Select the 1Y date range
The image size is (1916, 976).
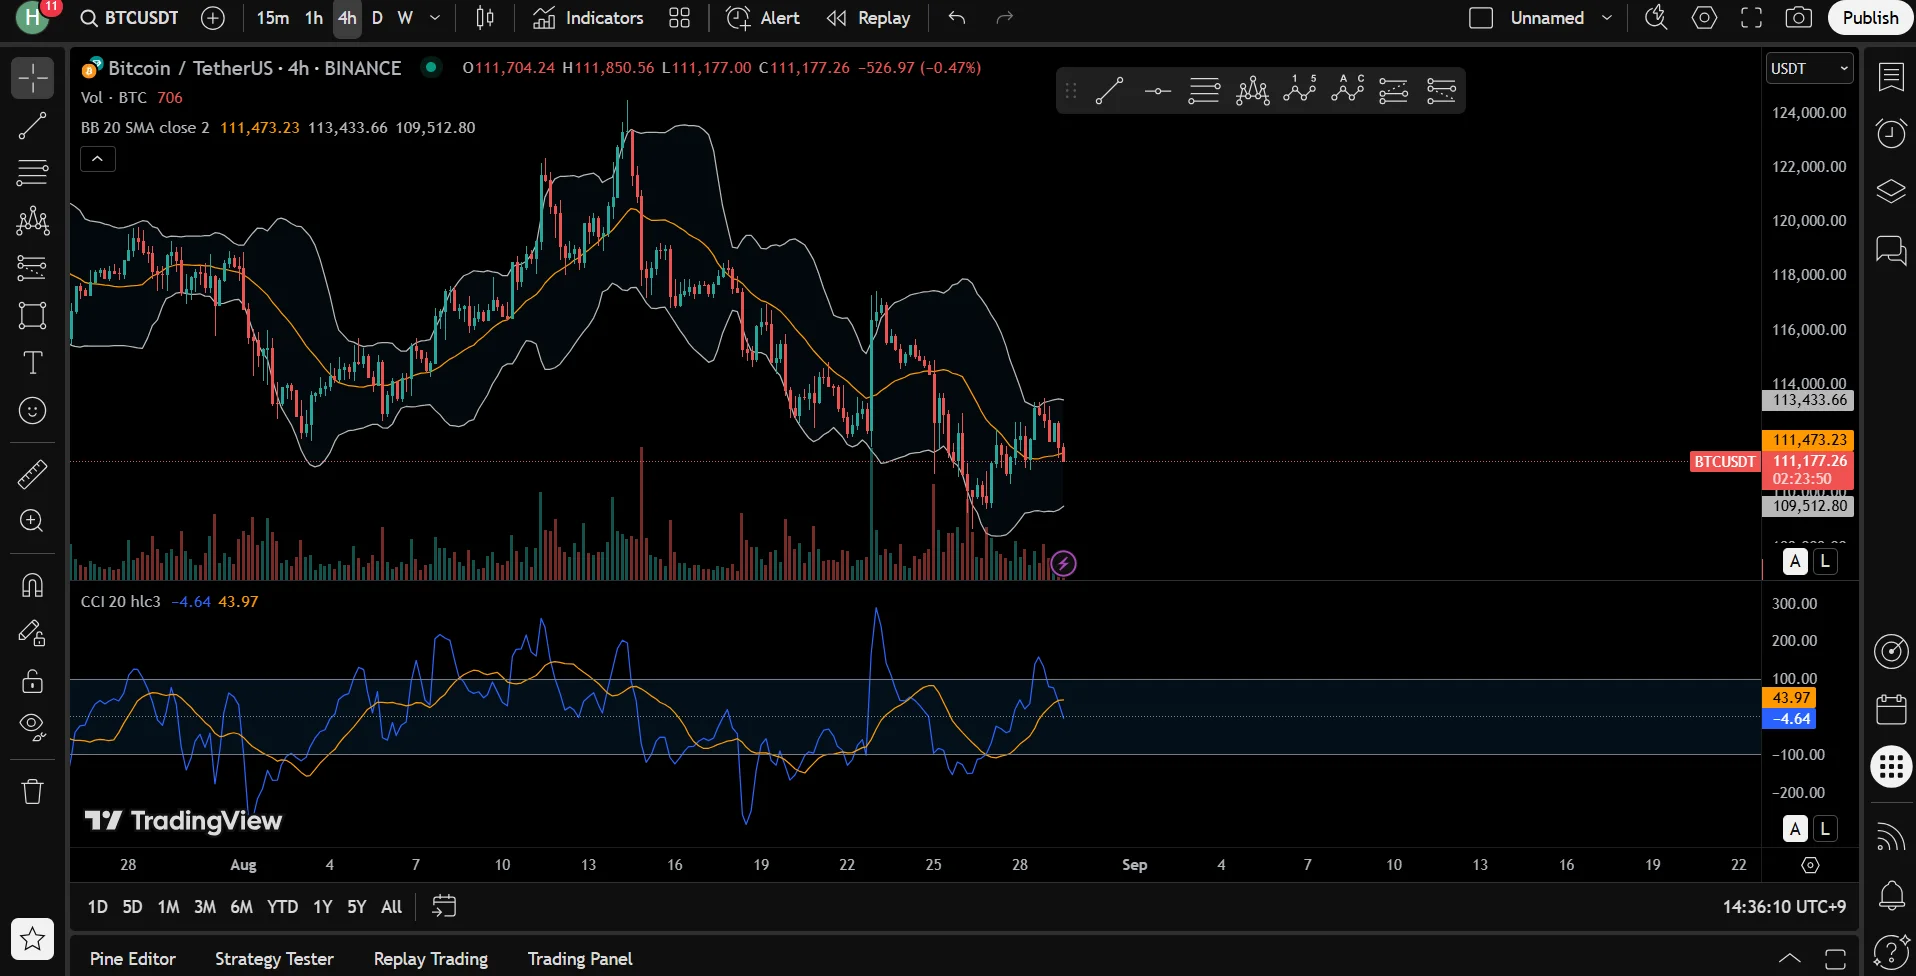click(x=322, y=906)
